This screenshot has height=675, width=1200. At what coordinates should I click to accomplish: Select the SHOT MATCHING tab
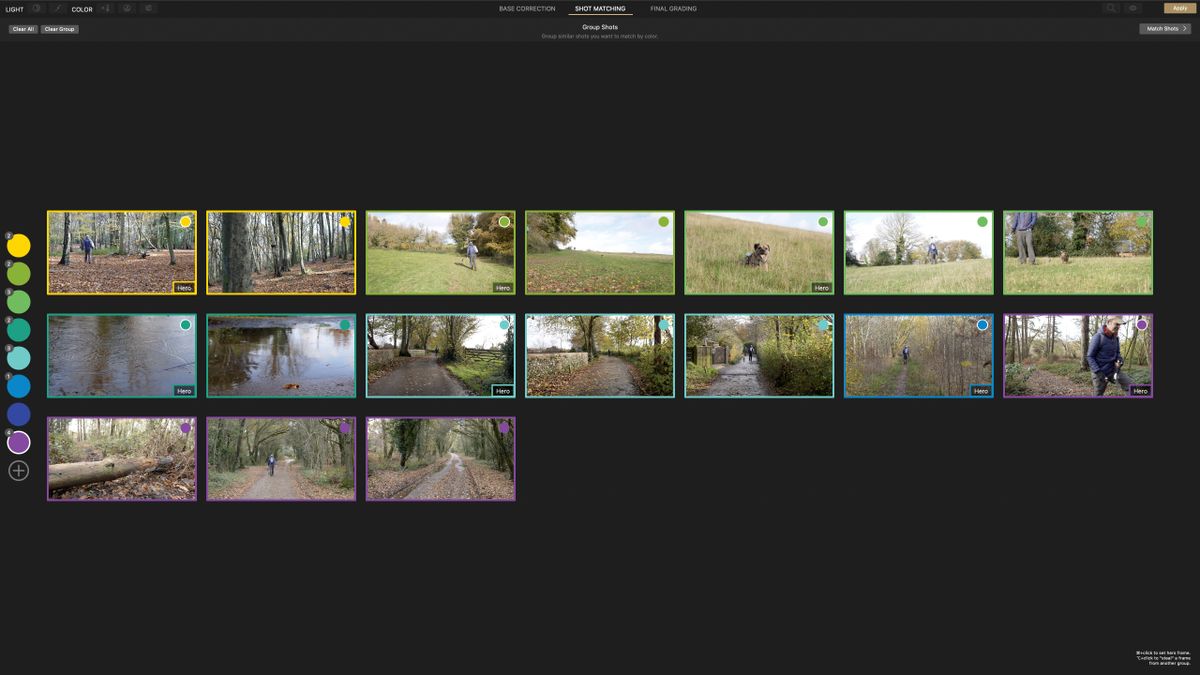coord(600,8)
